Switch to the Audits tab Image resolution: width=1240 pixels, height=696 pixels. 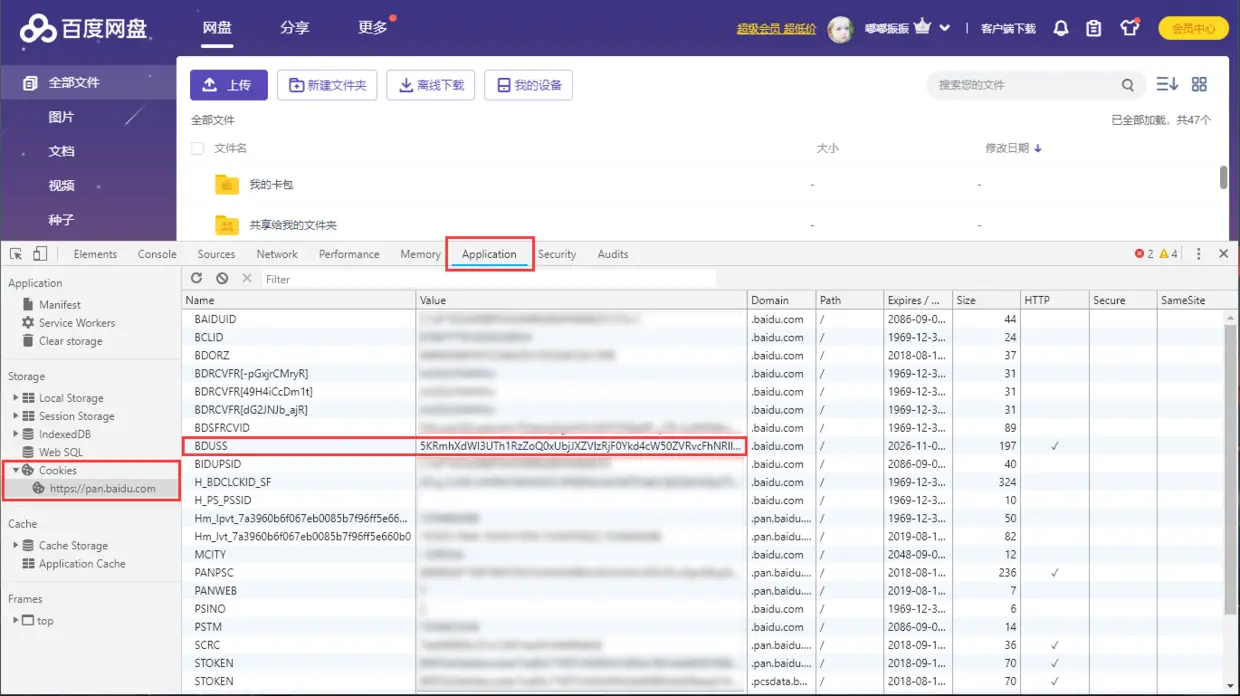point(613,254)
